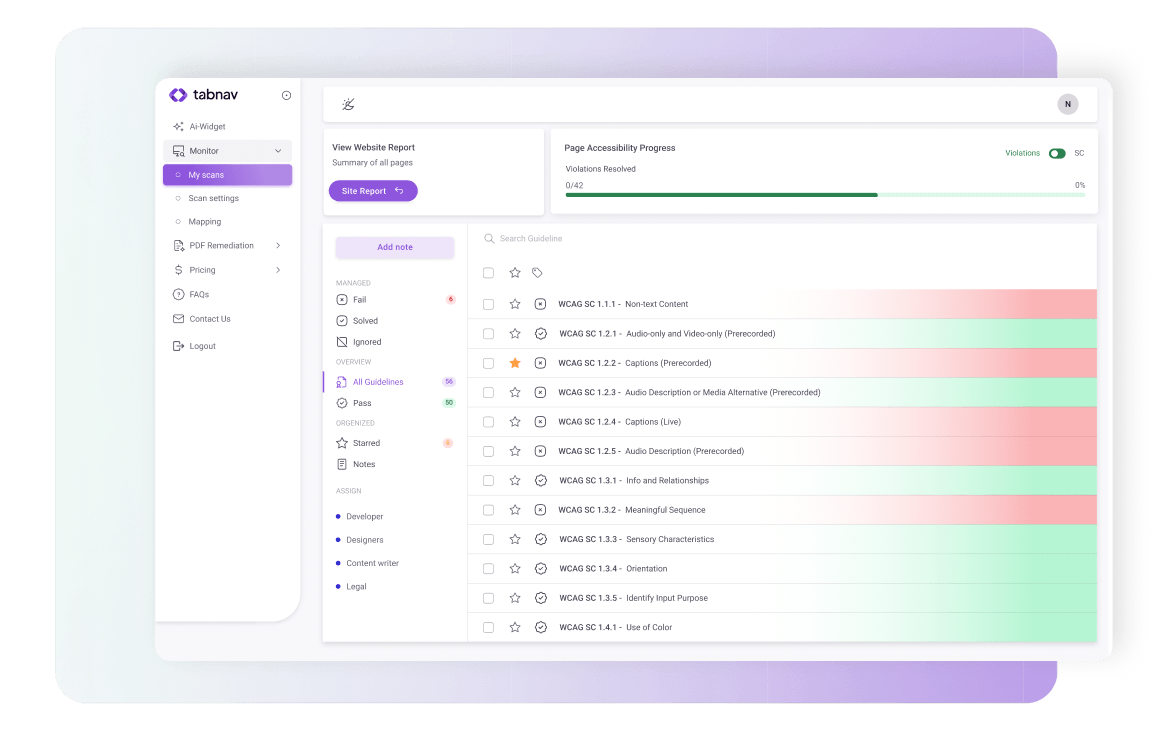Click the FAQs question mark icon
1160x739 pixels.
point(180,294)
